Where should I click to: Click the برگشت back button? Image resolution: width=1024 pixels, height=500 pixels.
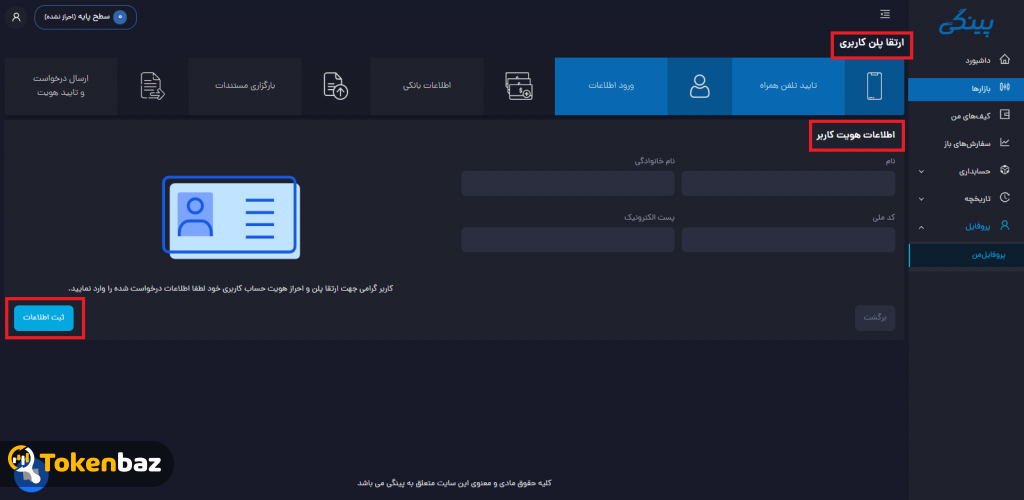click(x=875, y=318)
